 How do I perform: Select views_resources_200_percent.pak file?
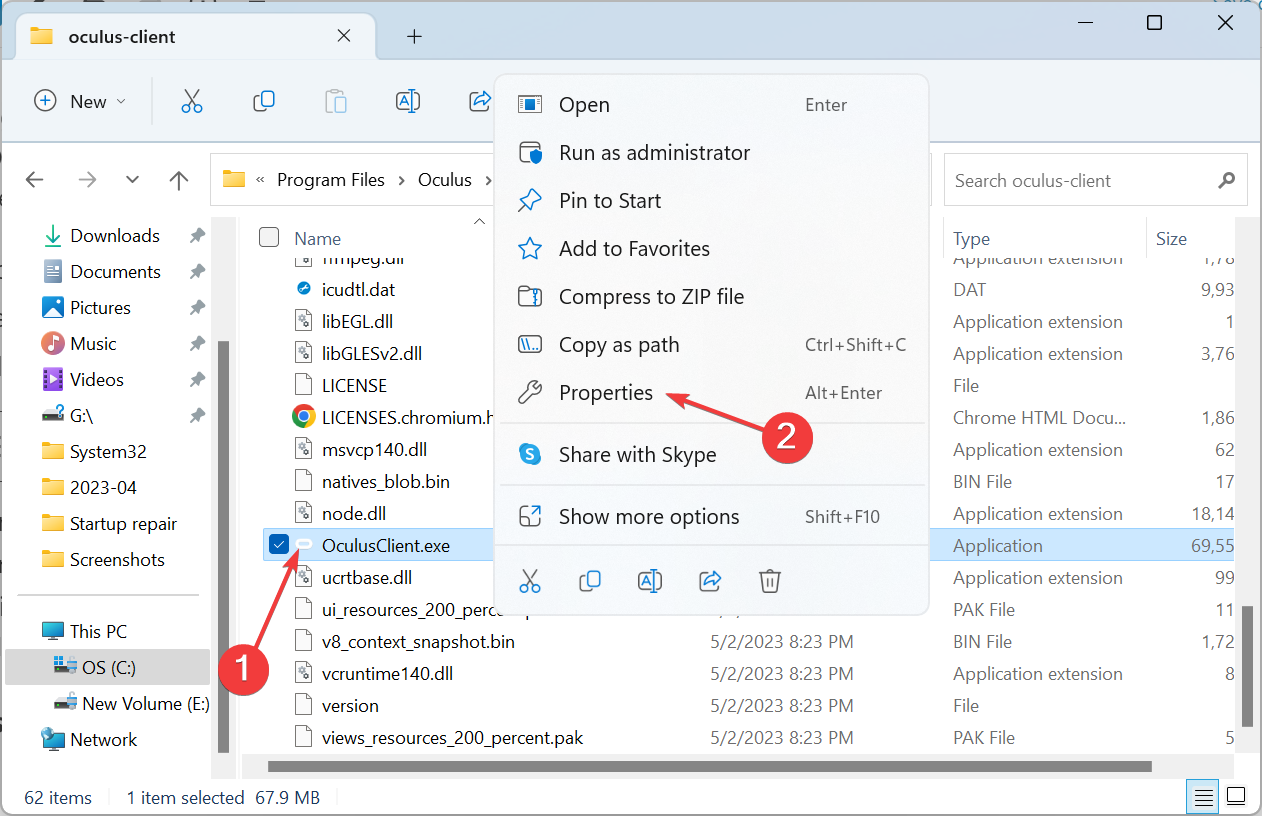(x=452, y=737)
